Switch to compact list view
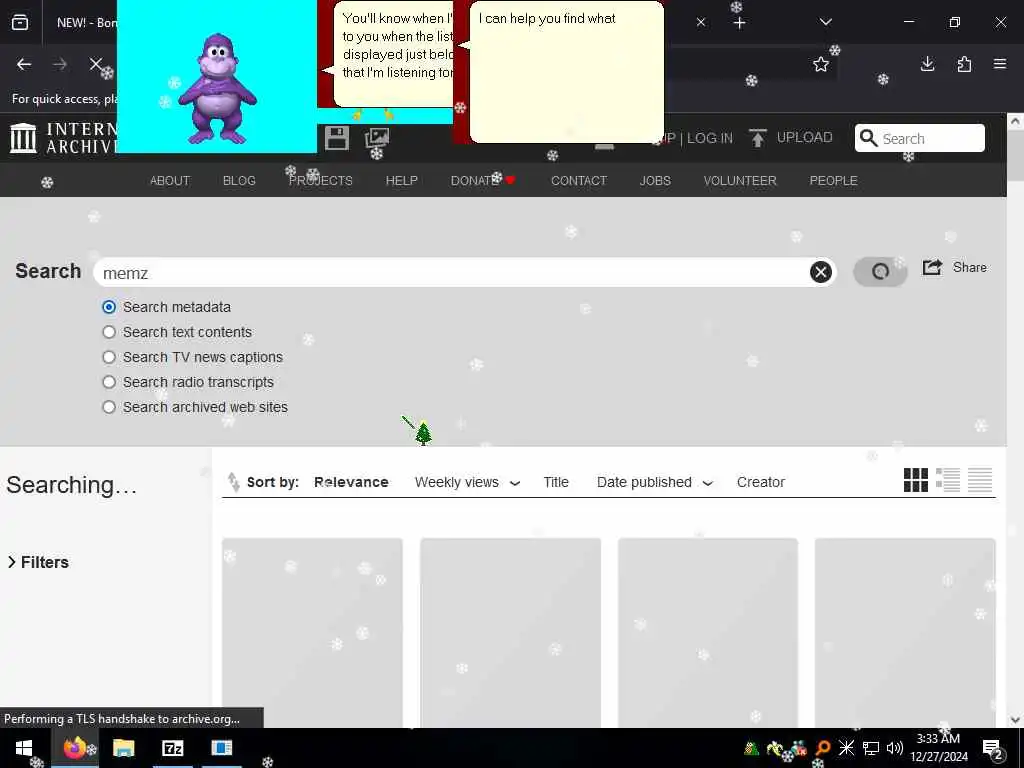This screenshot has height=768, width=1024. click(980, 480)
